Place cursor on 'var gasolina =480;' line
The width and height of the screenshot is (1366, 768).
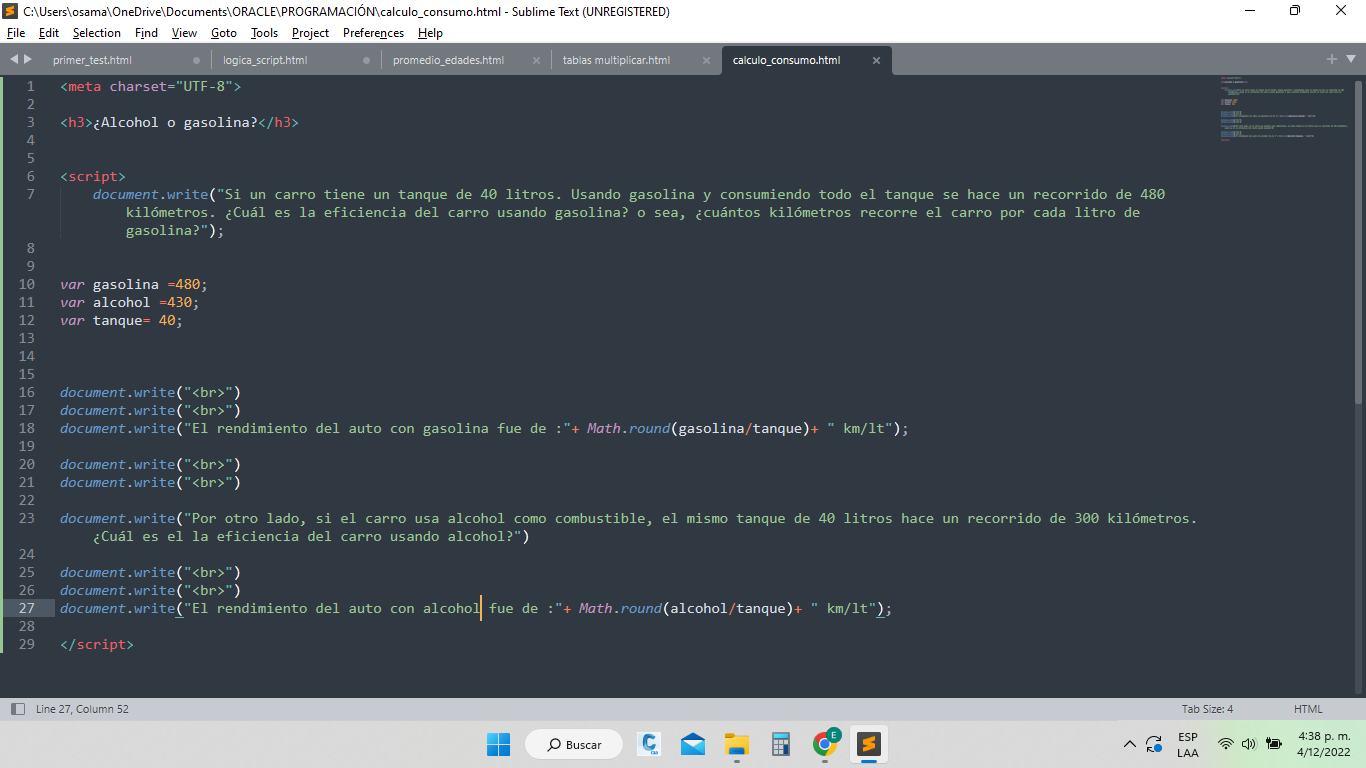tap(134, 284)
